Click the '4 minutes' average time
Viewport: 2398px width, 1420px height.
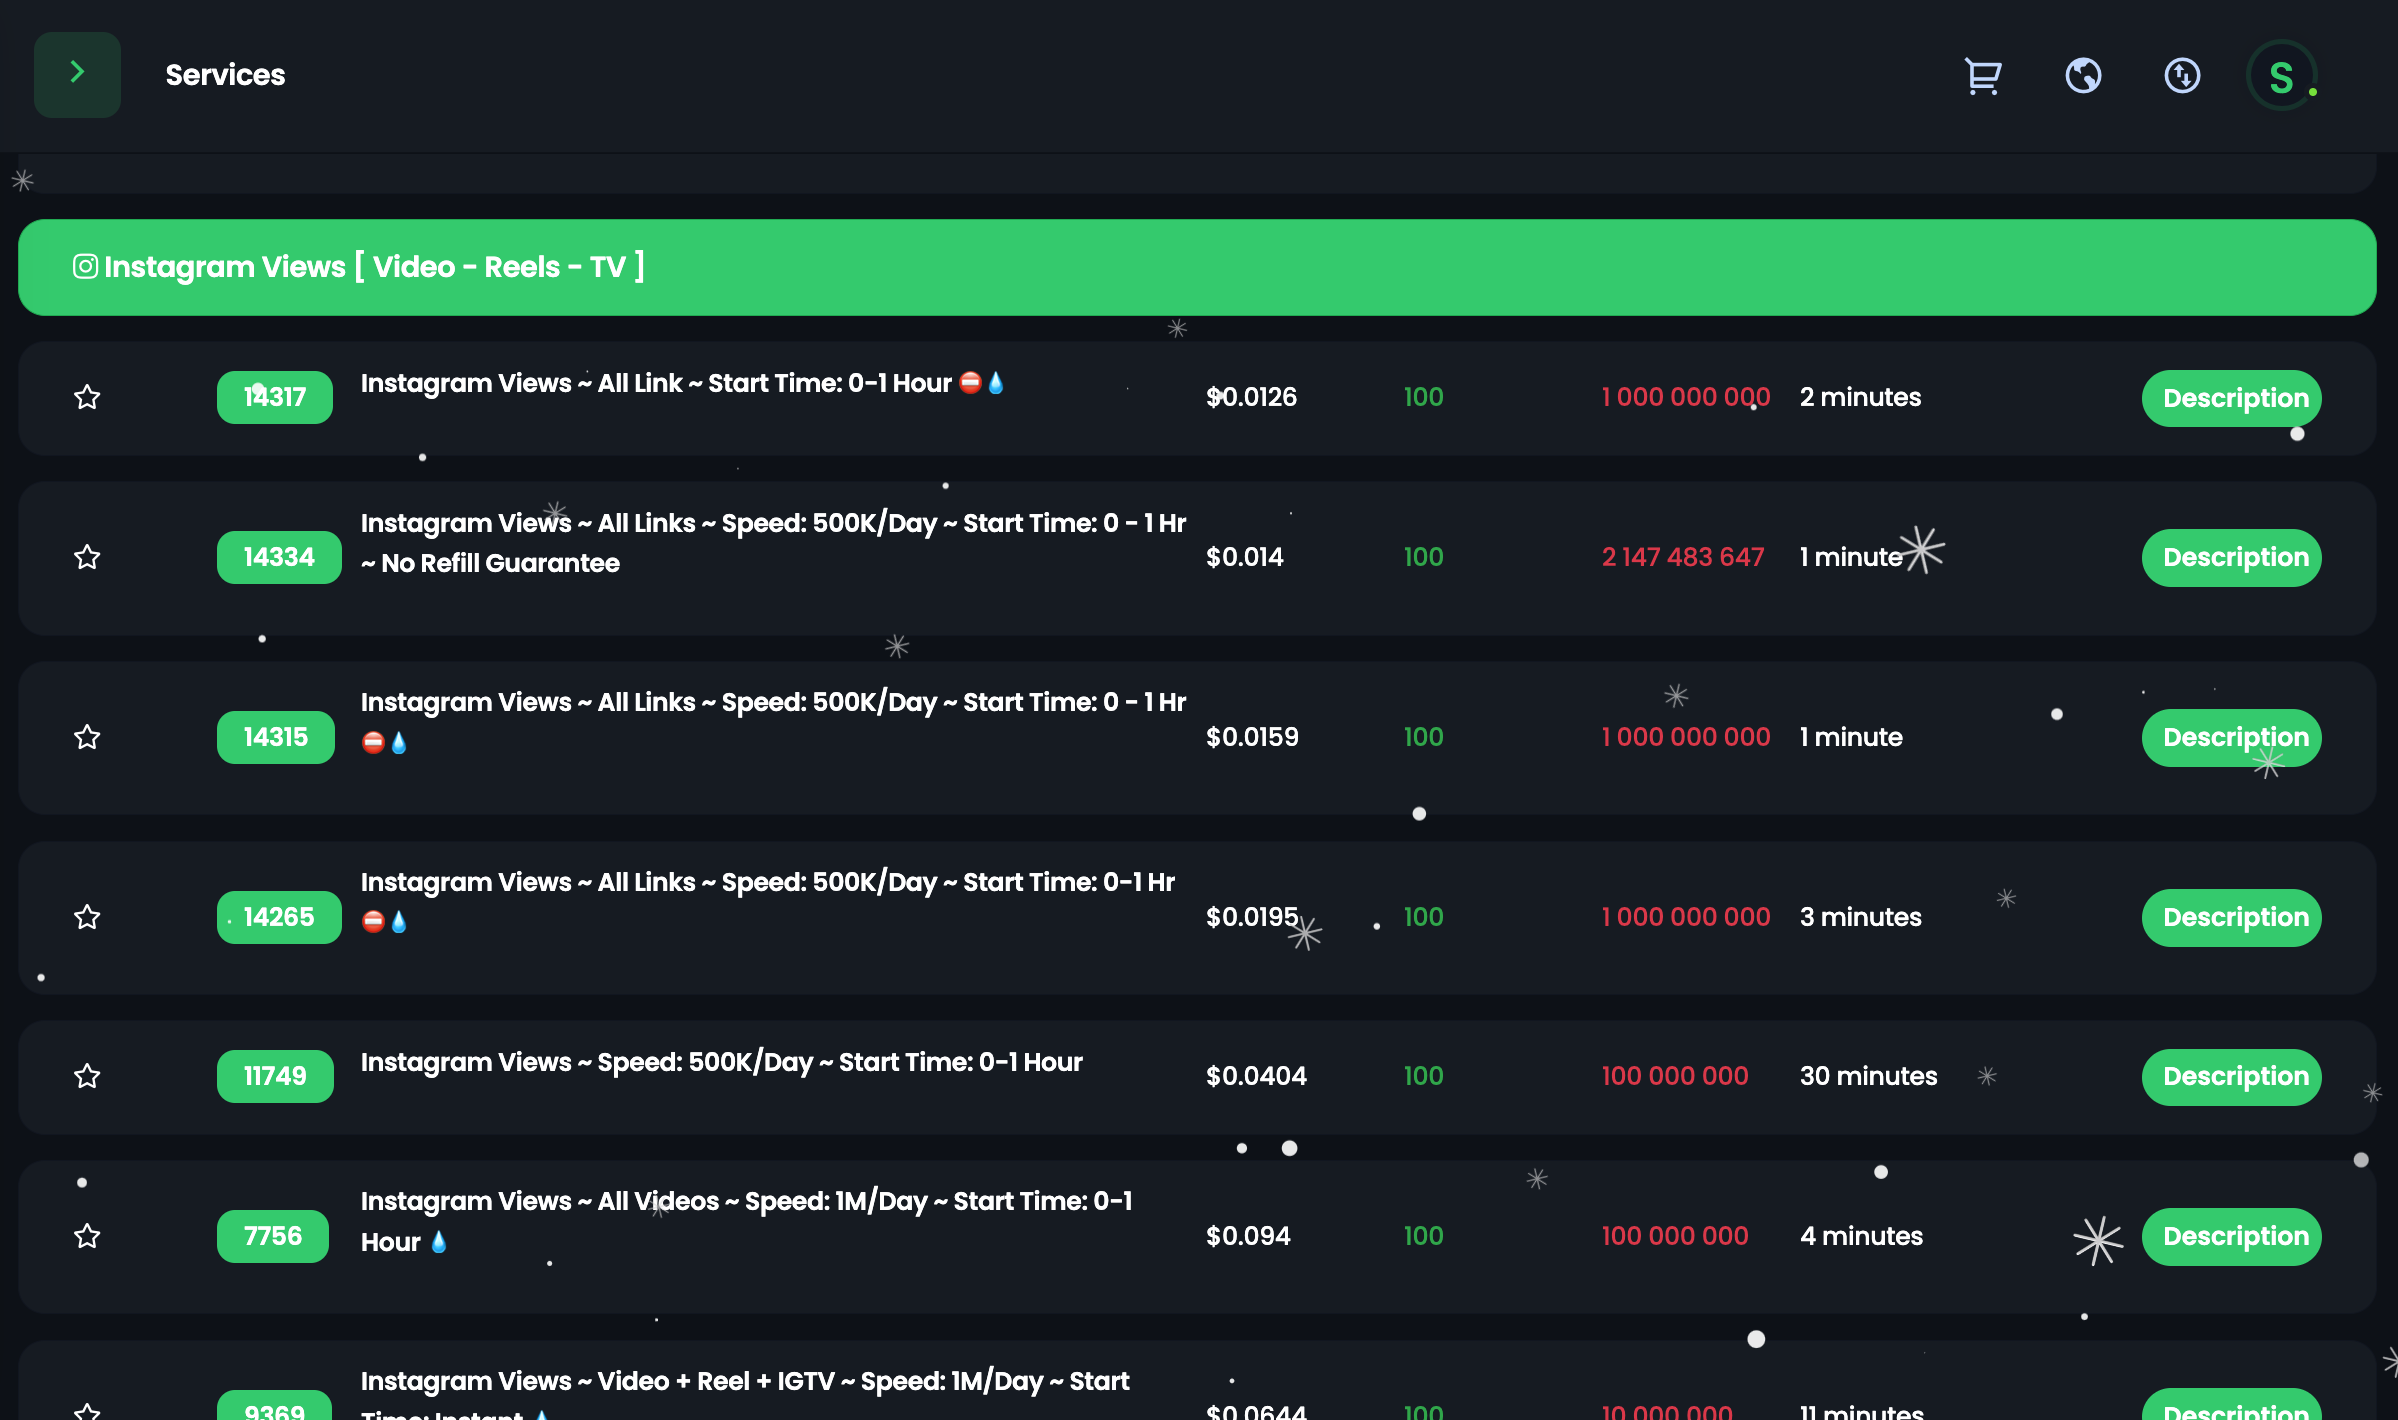(x=1861, y=1236)
